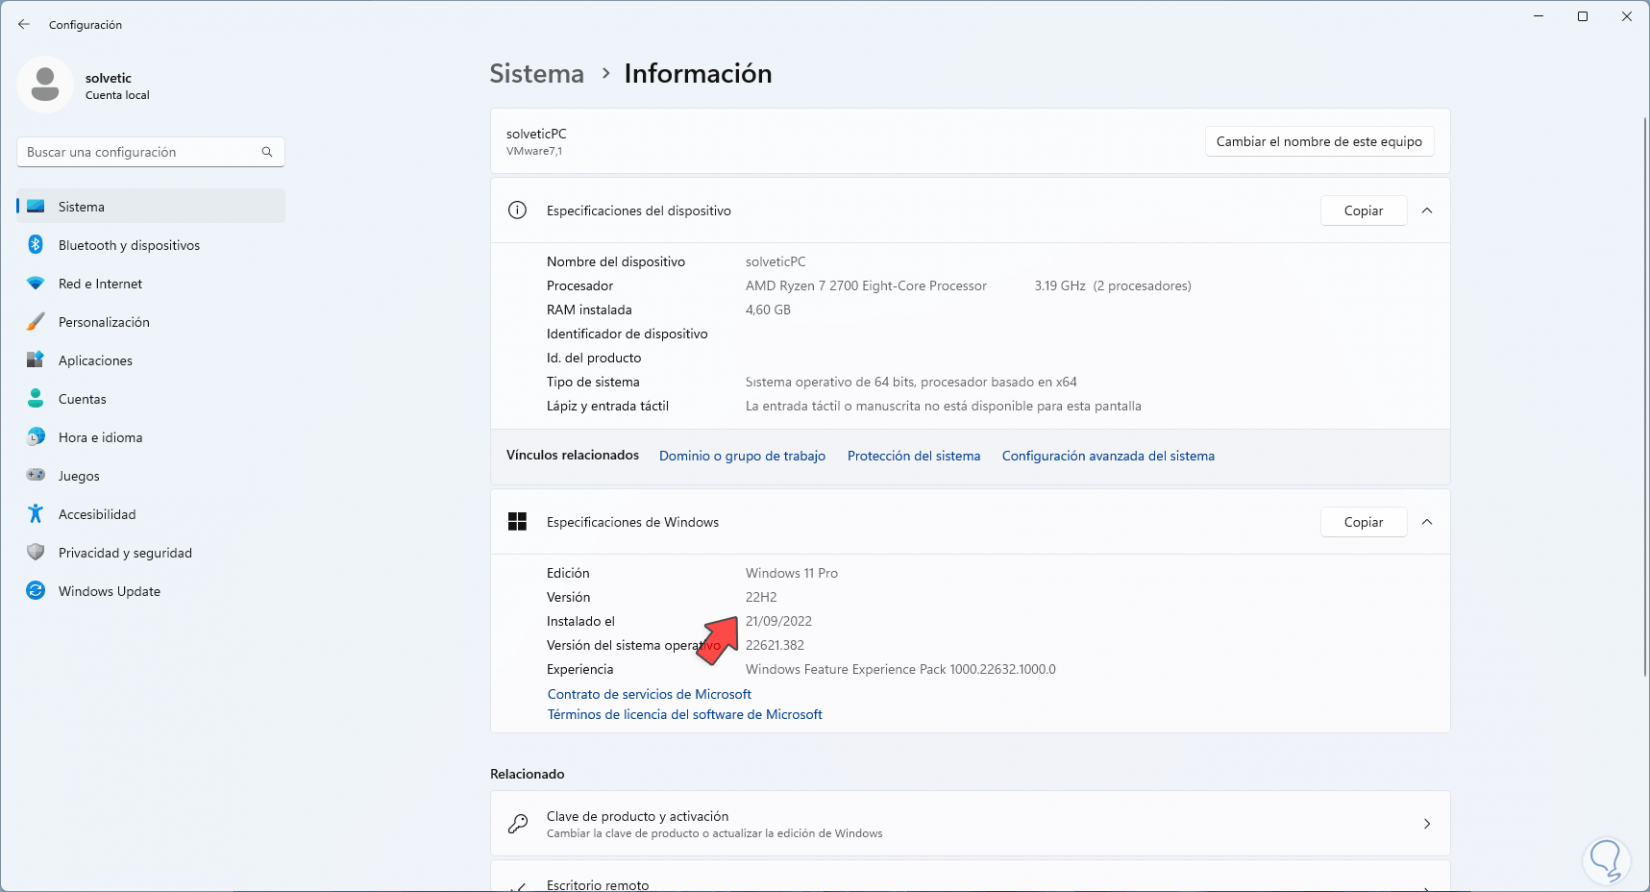Viewport: 1650px width, 892px height.
Task: Click the product key icon
Action: tap(517, 824)
